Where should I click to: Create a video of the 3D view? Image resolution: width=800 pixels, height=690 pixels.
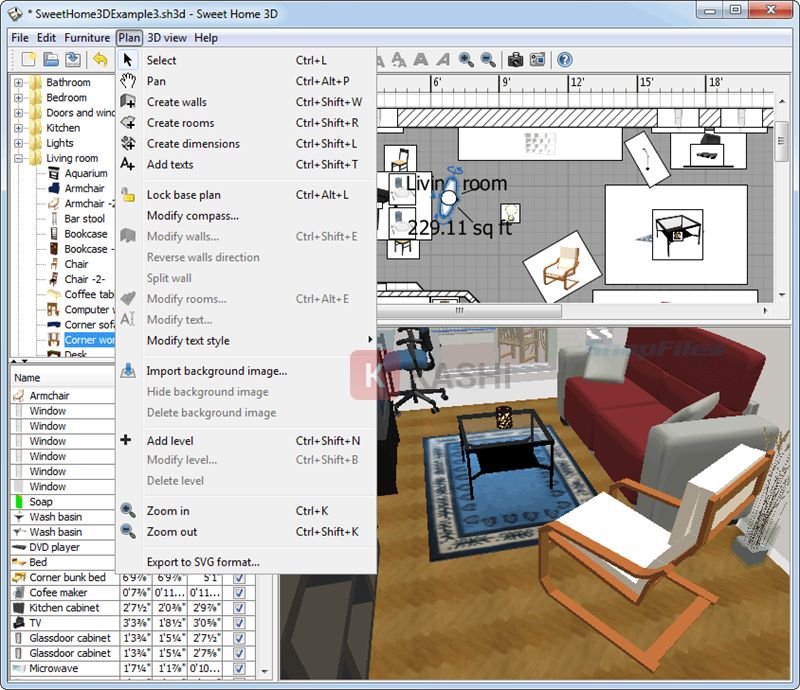click(537, 59)
